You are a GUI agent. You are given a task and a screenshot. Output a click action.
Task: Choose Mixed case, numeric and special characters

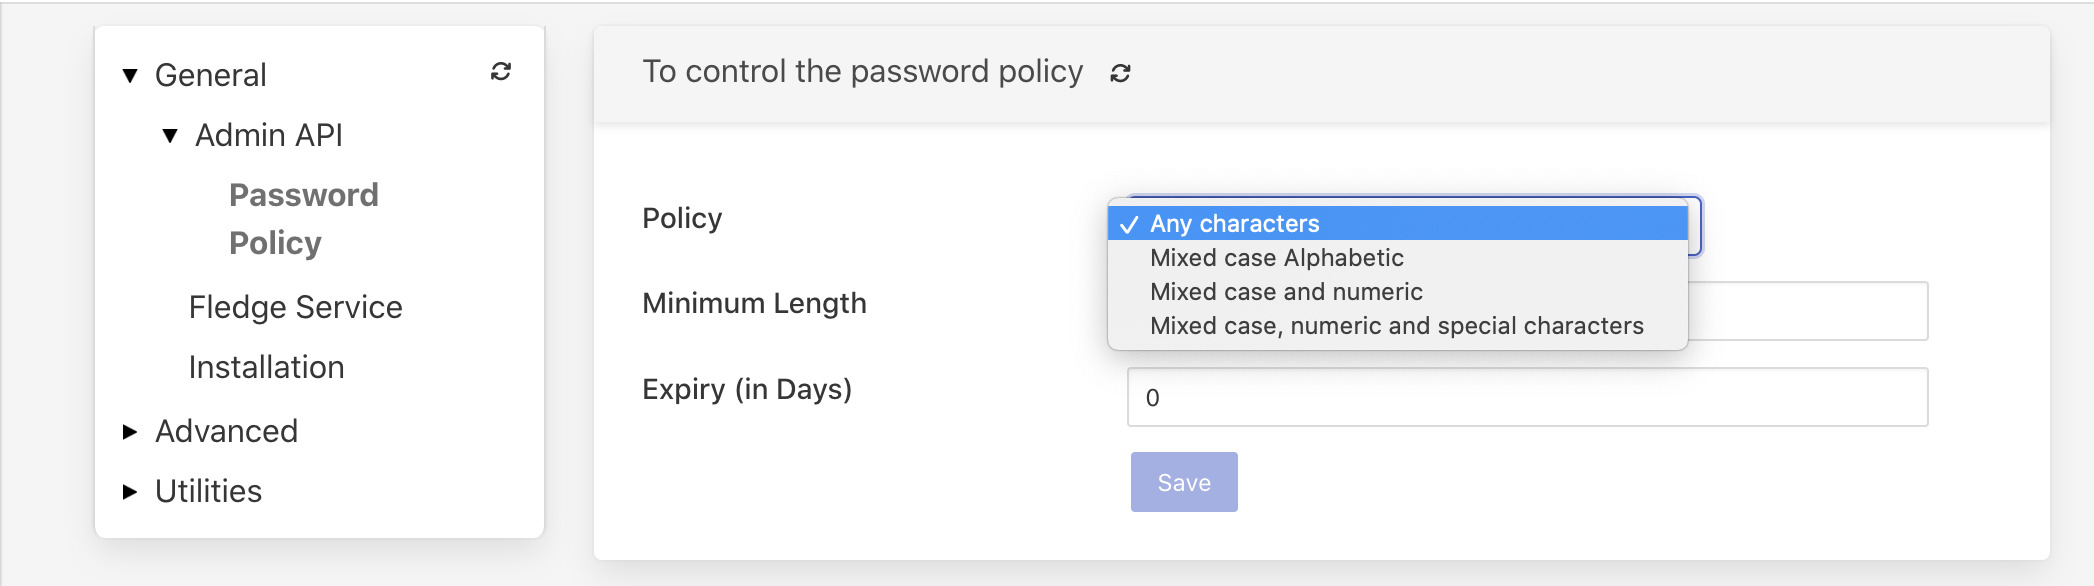(x=1396, y=325)
